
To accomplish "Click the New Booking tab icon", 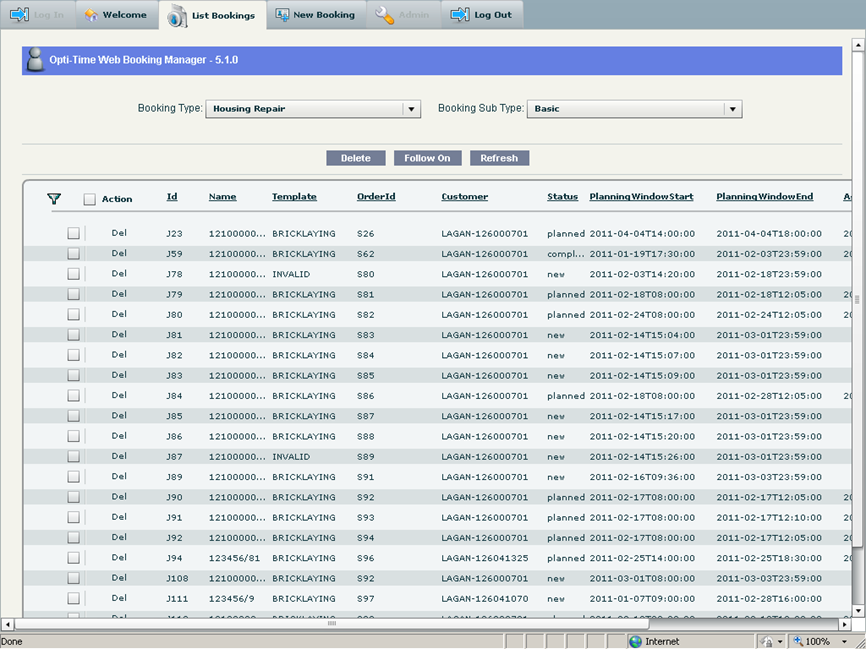I will (x=283, y=15).
